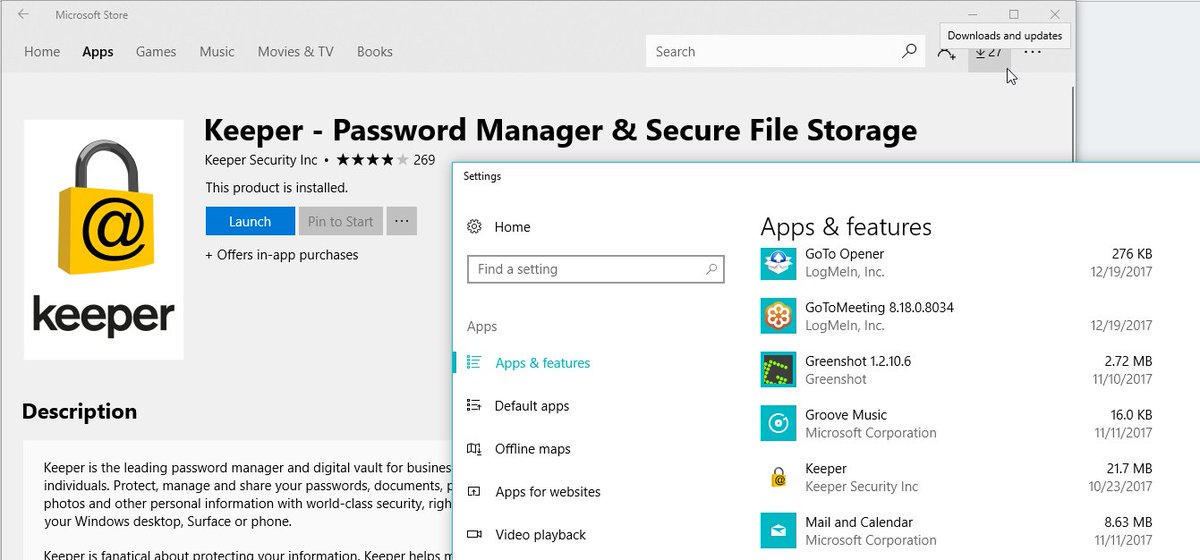
Task: Open the Books tab
Action: 375,52
